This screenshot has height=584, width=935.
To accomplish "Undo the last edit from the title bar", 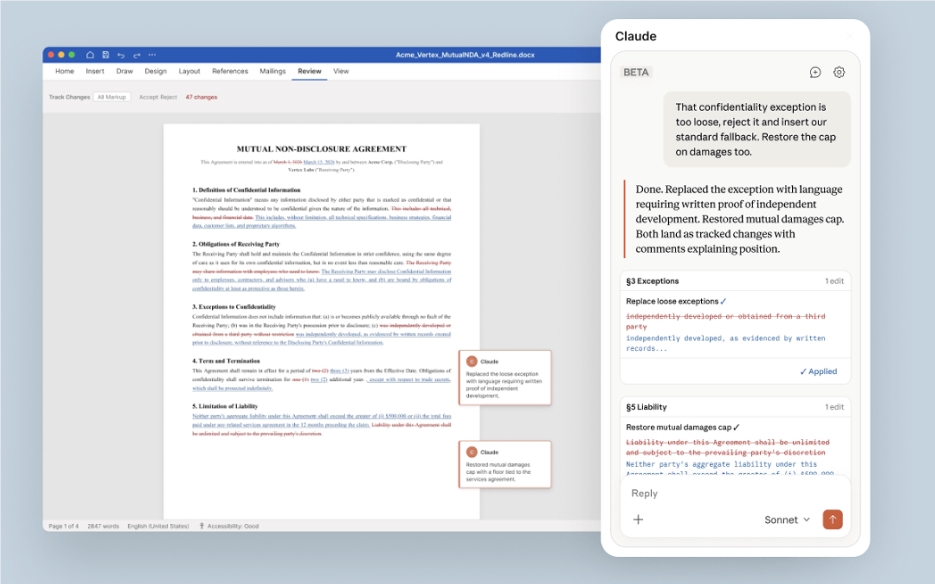I will pos(121,55).
